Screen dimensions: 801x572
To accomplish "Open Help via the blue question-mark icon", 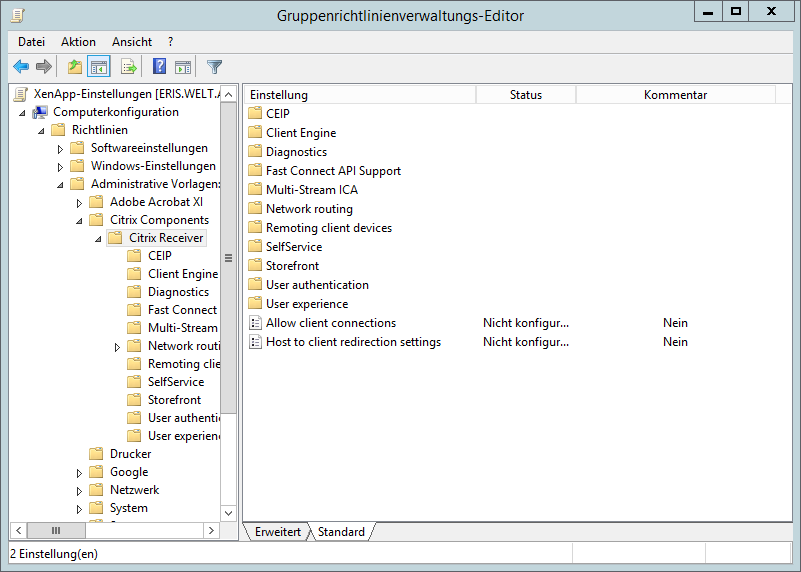I will coord(159,66).
